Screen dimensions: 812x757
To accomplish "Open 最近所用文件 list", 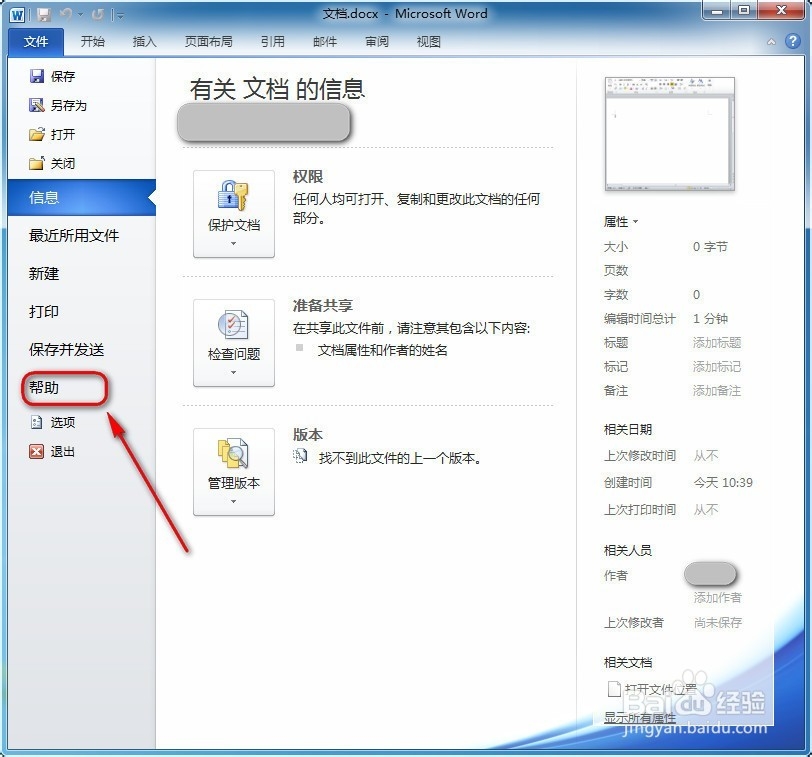I will click(74, 236).
